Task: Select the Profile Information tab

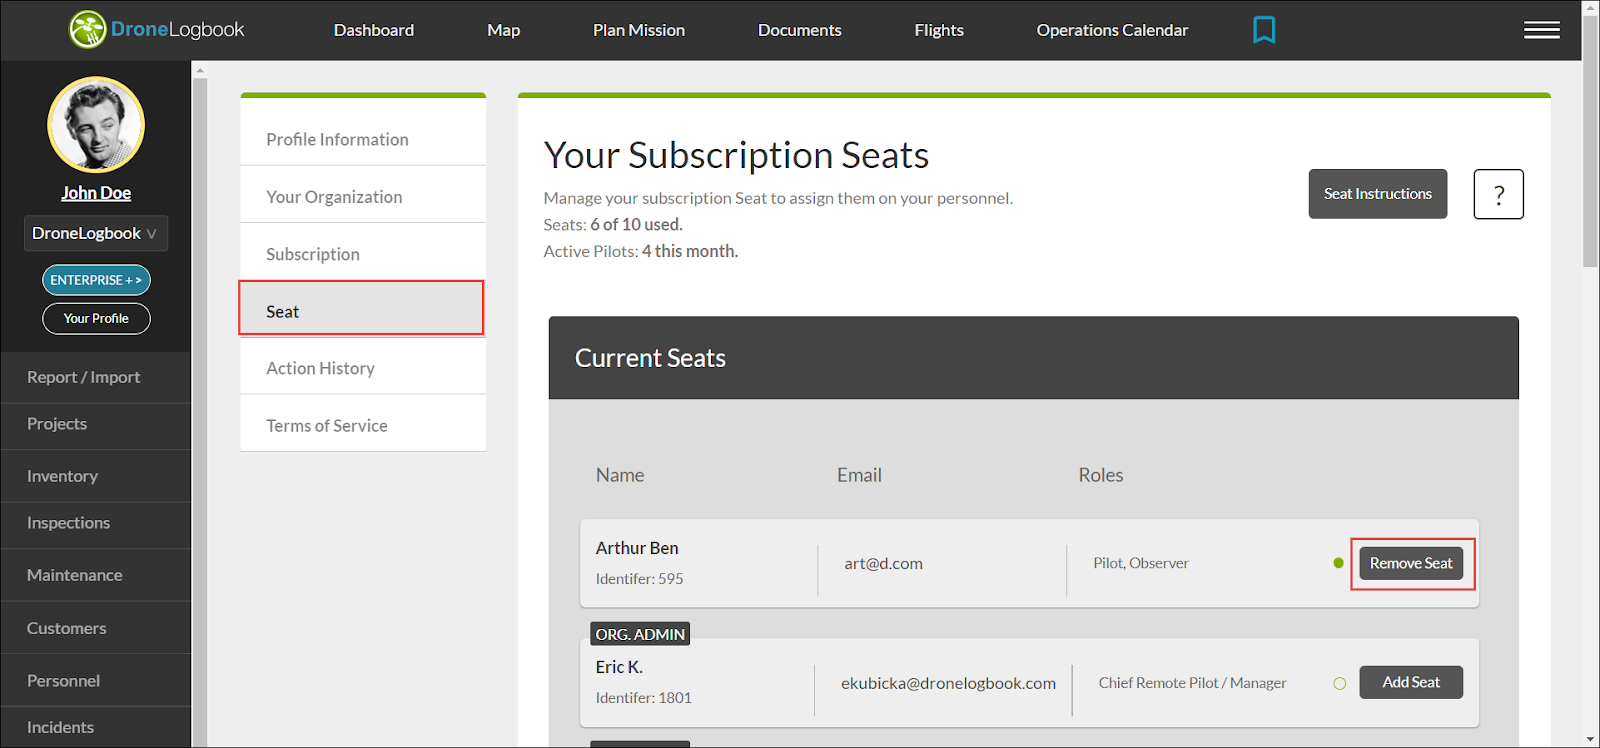Action: (x=363, y=139)
